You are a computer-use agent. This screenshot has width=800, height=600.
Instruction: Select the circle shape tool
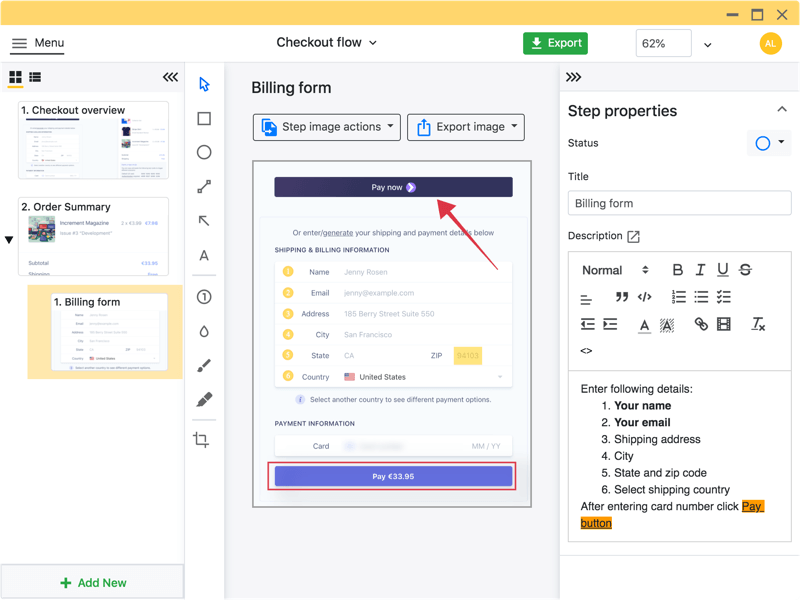(x=204, y=152)
